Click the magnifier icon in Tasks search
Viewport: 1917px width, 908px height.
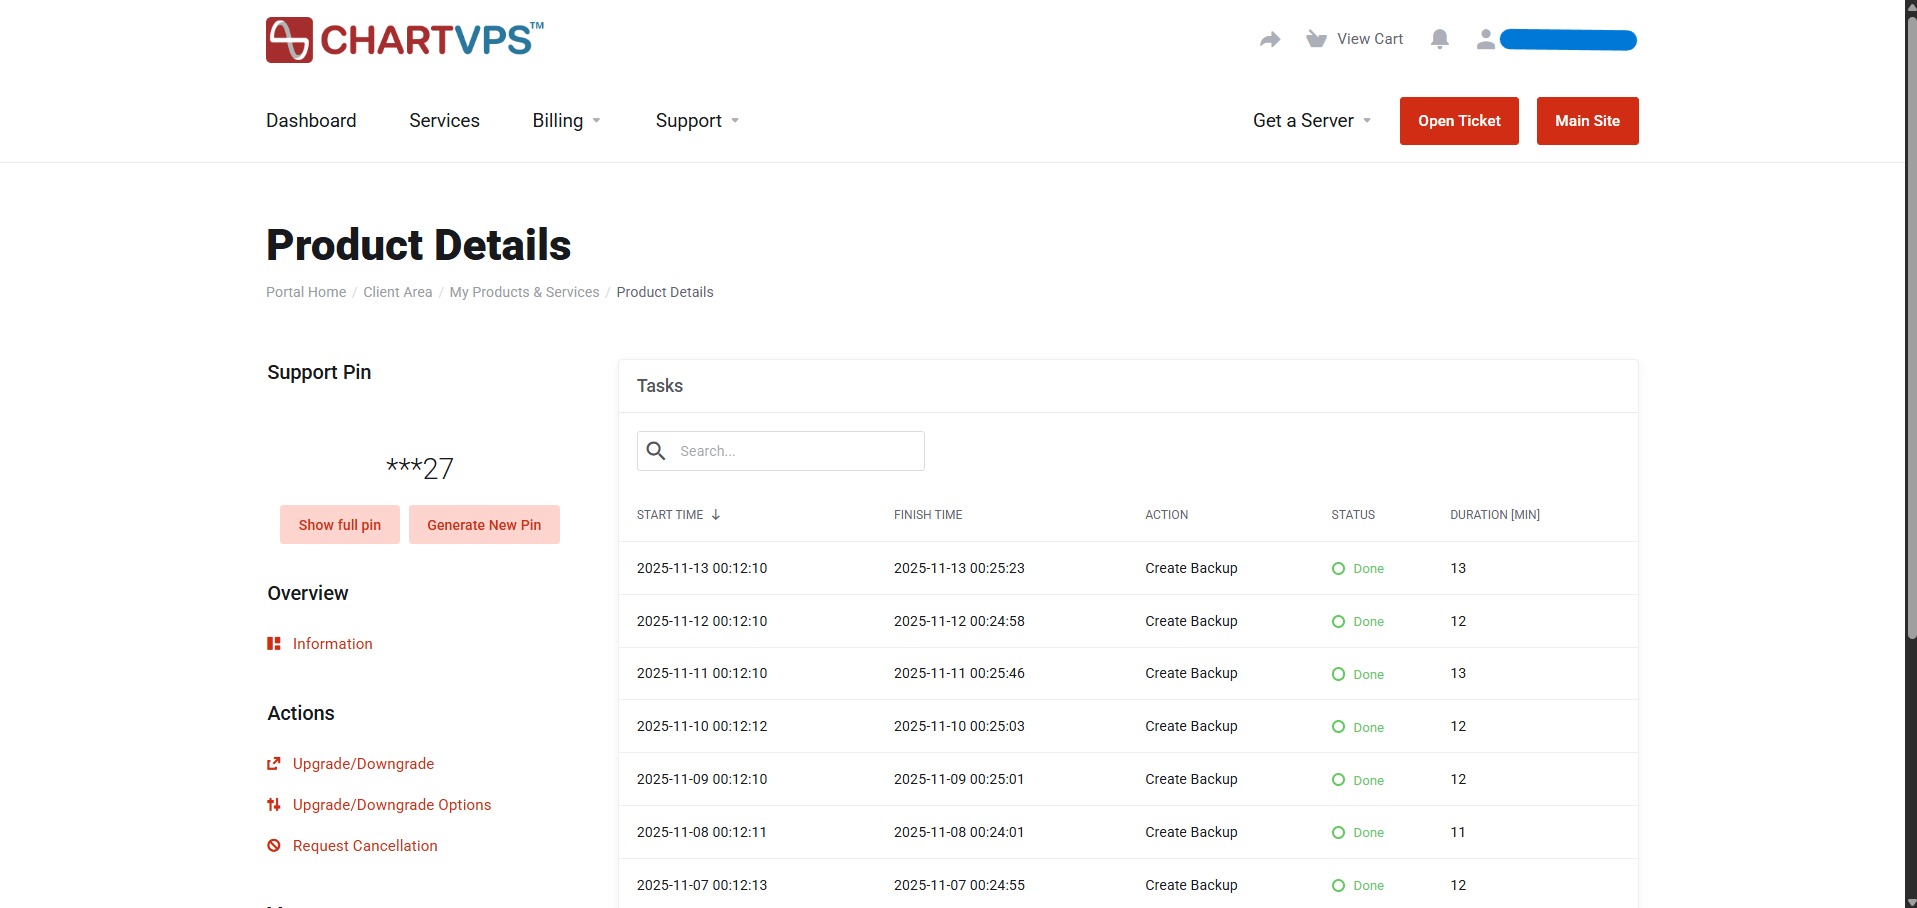pyautogui.click(x=656, y=451)
